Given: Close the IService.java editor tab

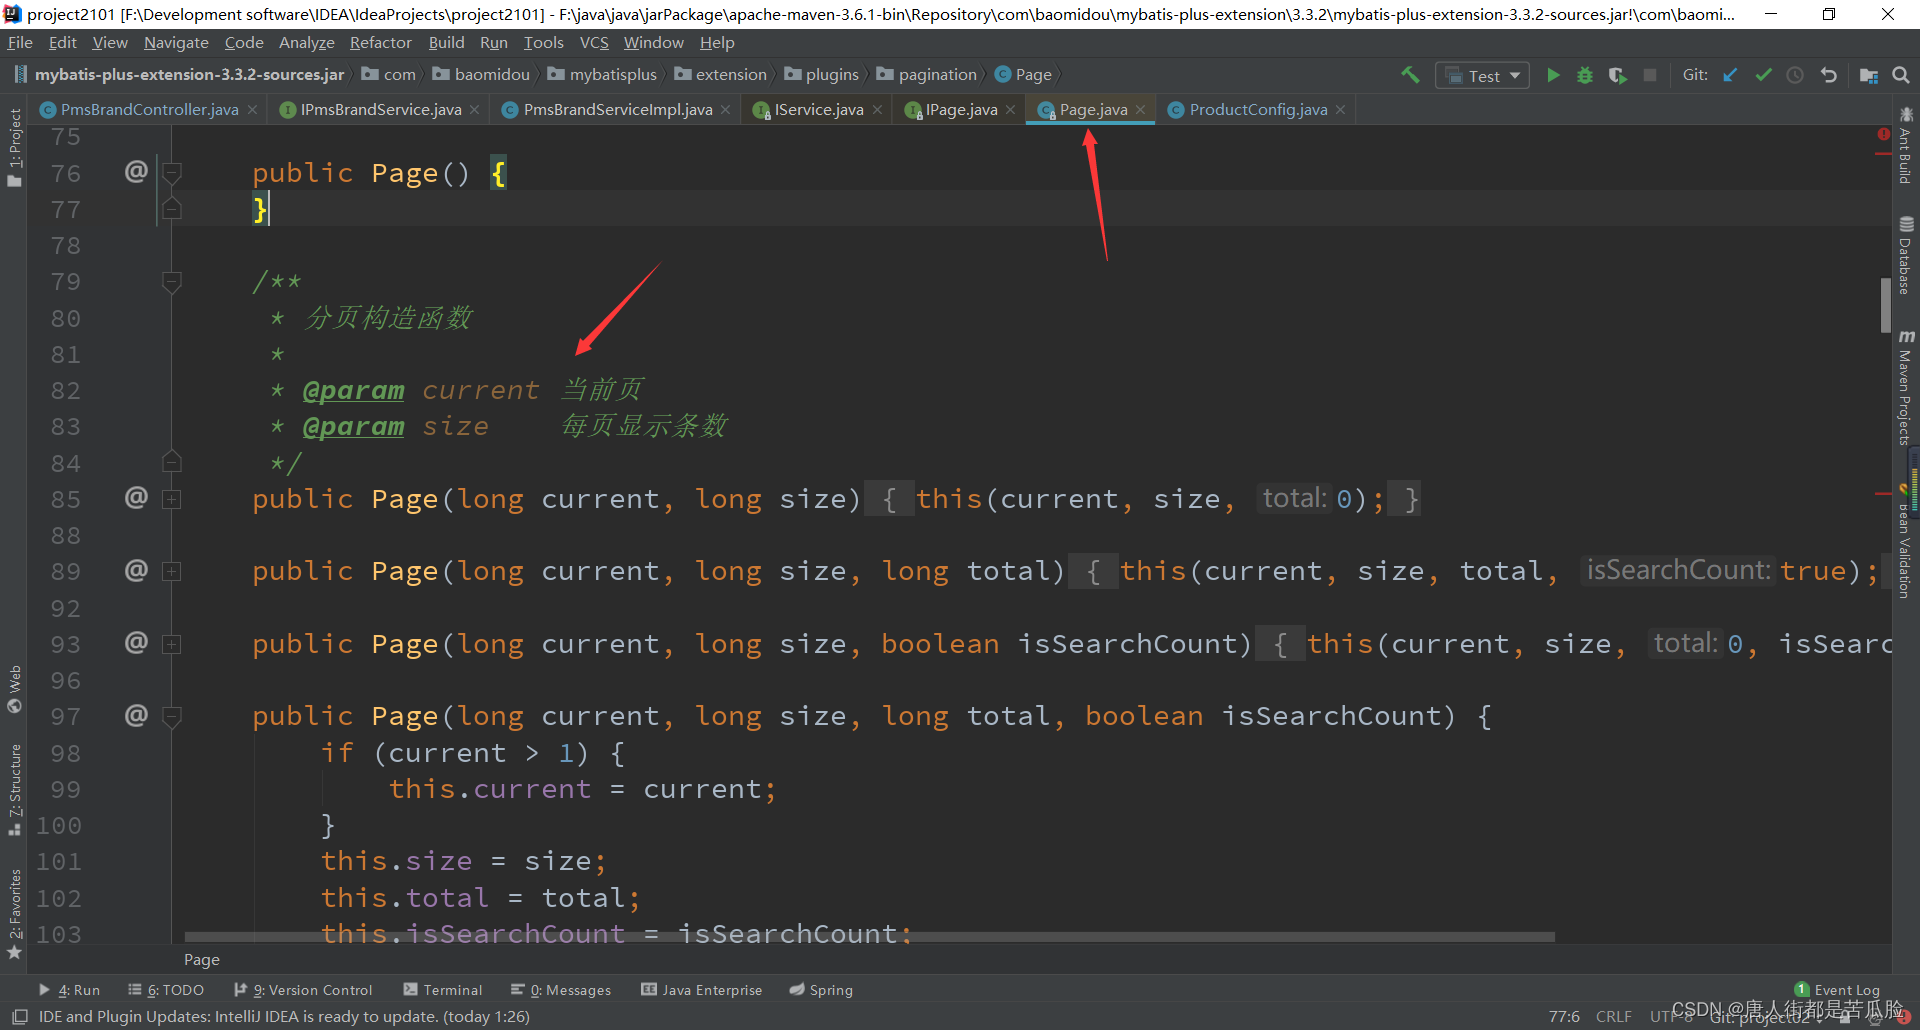Looking at the screenshot, I should 877,110.
